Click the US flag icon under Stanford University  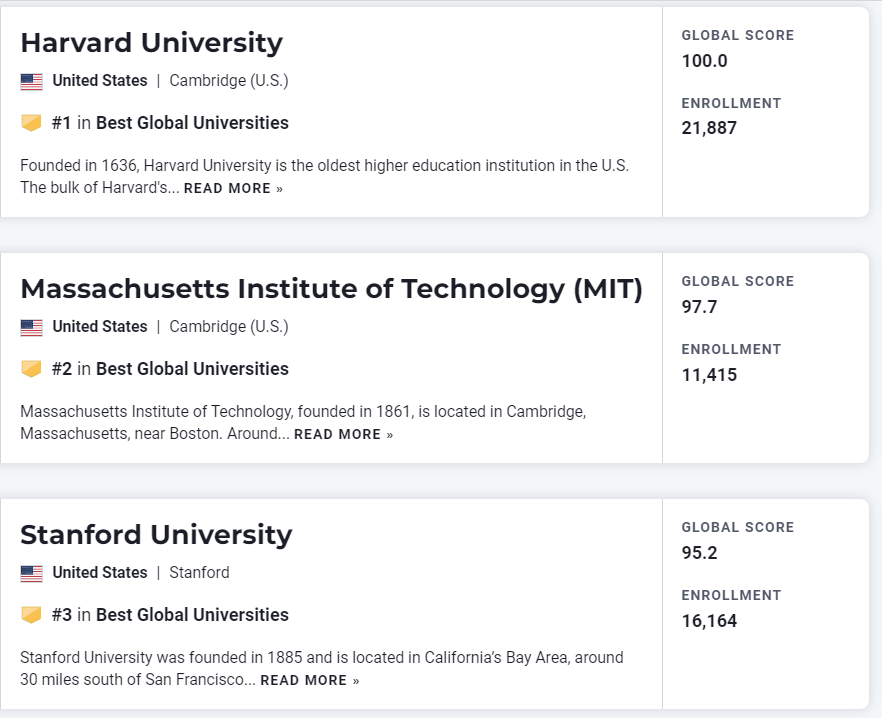32,573
